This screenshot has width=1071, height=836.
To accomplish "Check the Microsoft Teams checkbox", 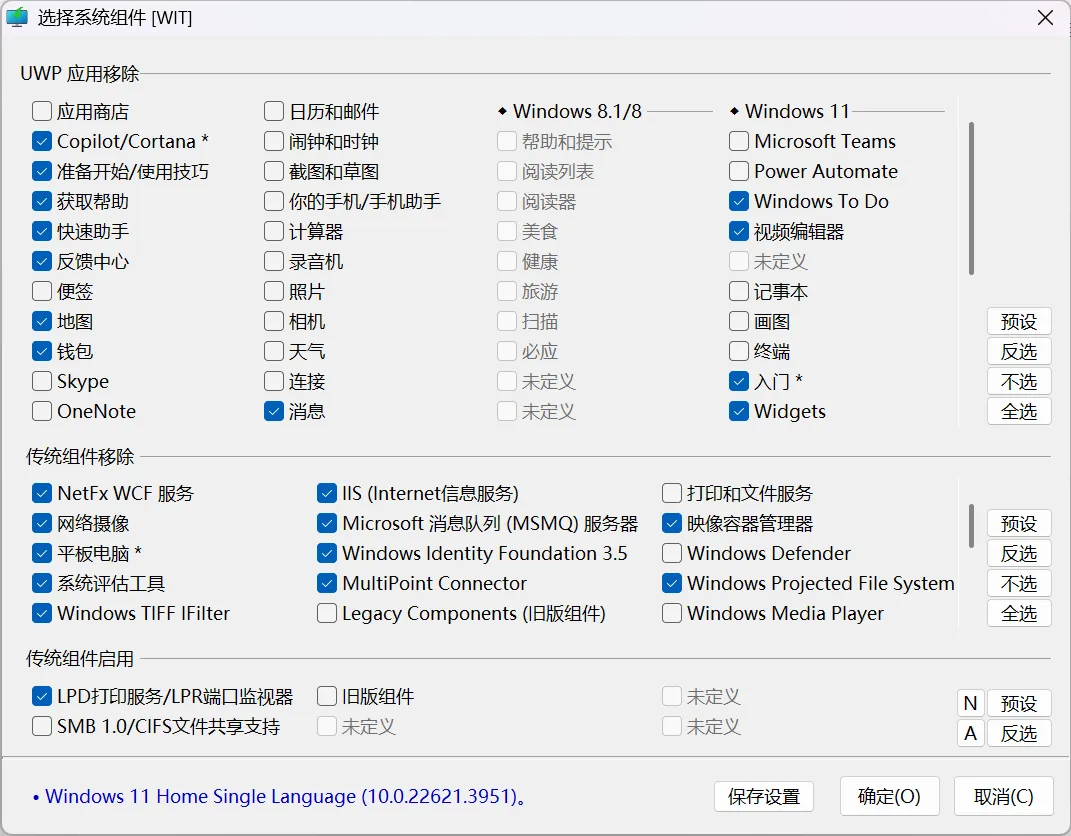I will coord(739,141).
